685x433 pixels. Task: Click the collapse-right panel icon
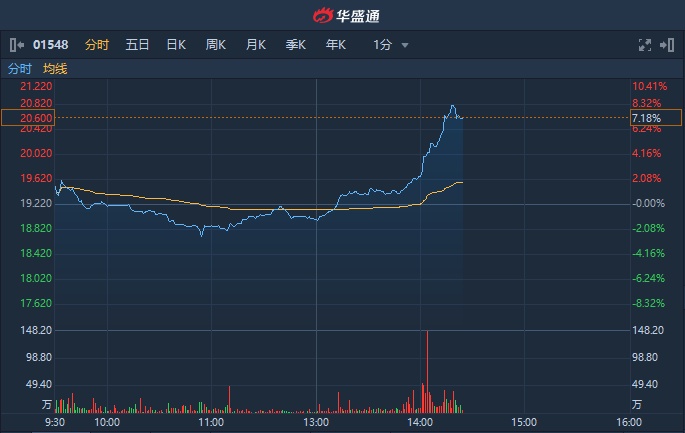pos(668,45)
